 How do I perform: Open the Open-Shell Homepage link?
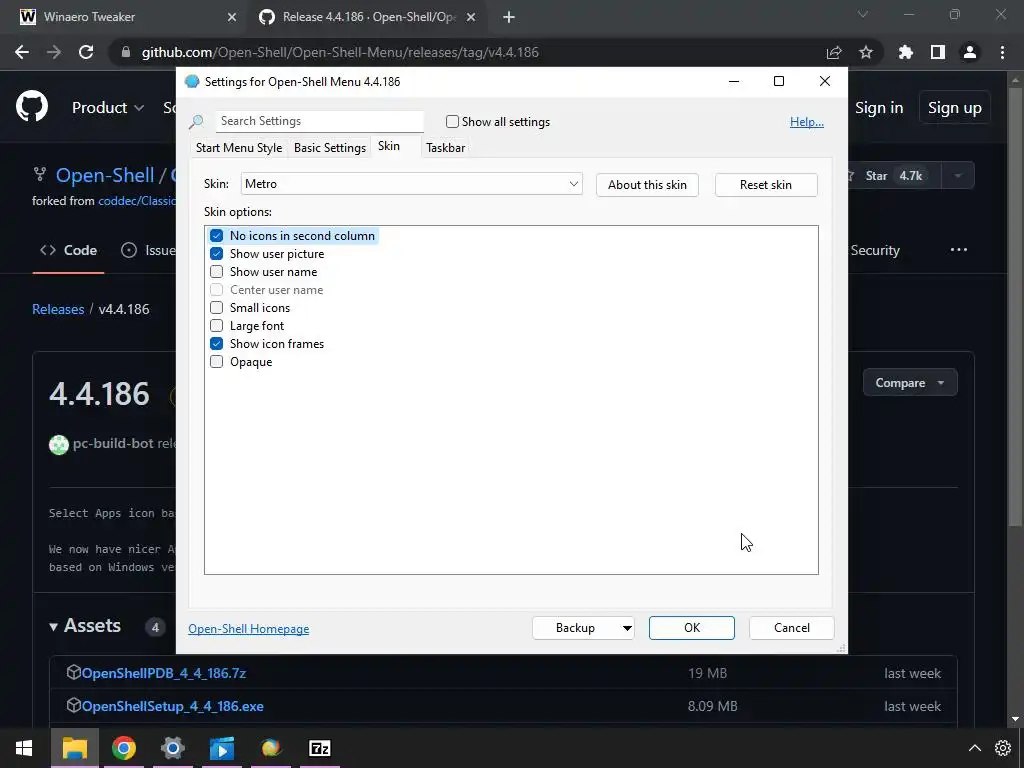[249, 629]
